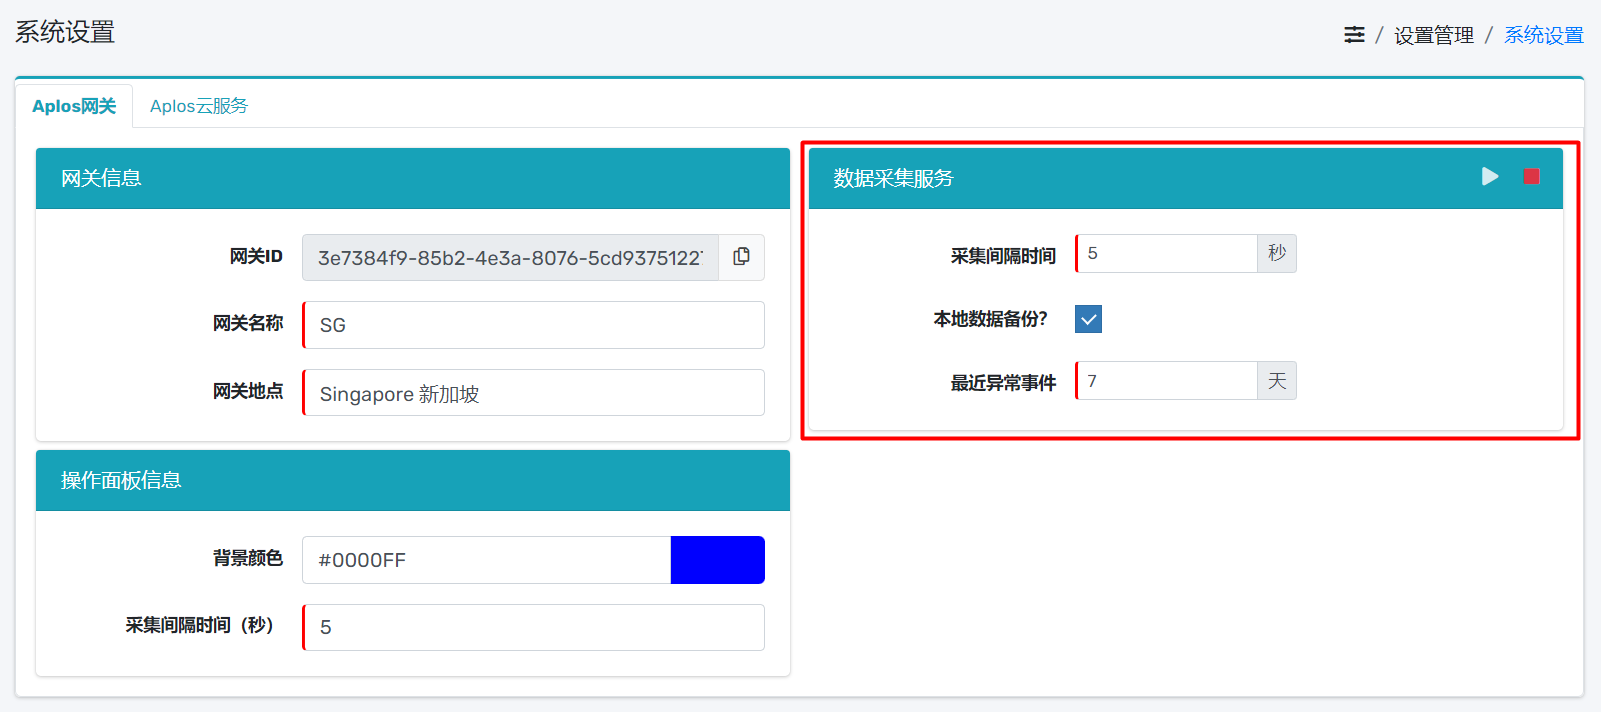
Task: Click the settings sliders breadcrumb icon
Action: click(x=1354, y=35)
